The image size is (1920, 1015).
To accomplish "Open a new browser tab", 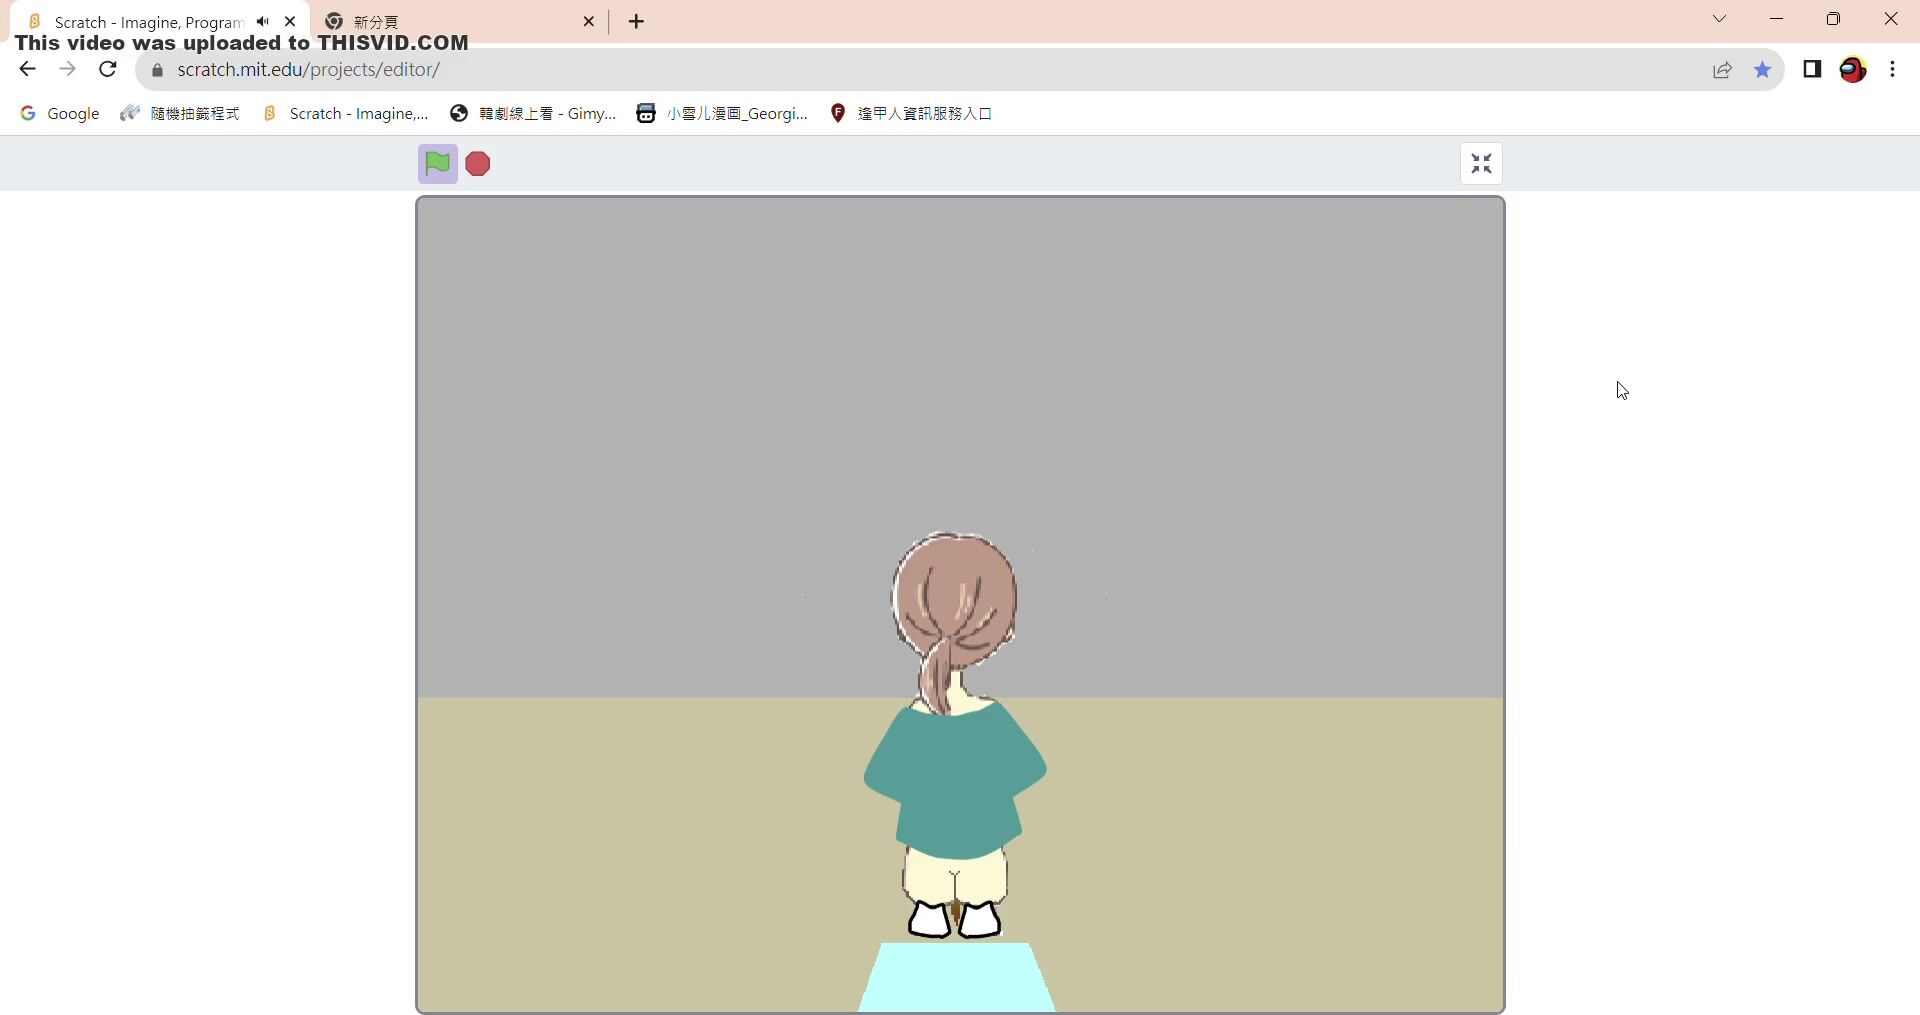I will coord(637,22).
